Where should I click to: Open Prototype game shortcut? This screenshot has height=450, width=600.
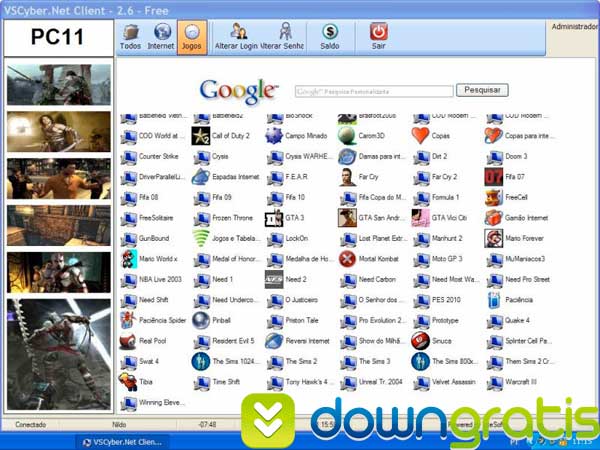tap(436, 321)
